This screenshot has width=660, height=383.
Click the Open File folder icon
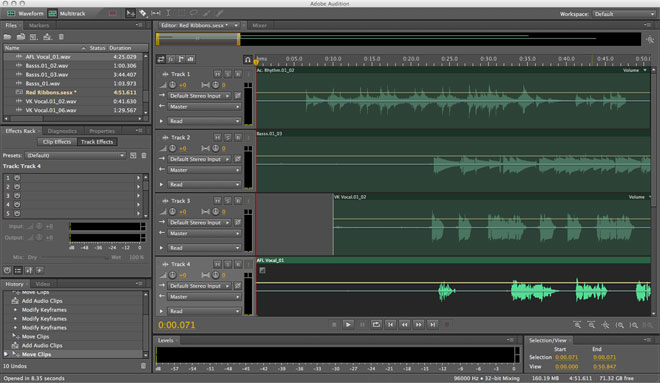[7, 37]
